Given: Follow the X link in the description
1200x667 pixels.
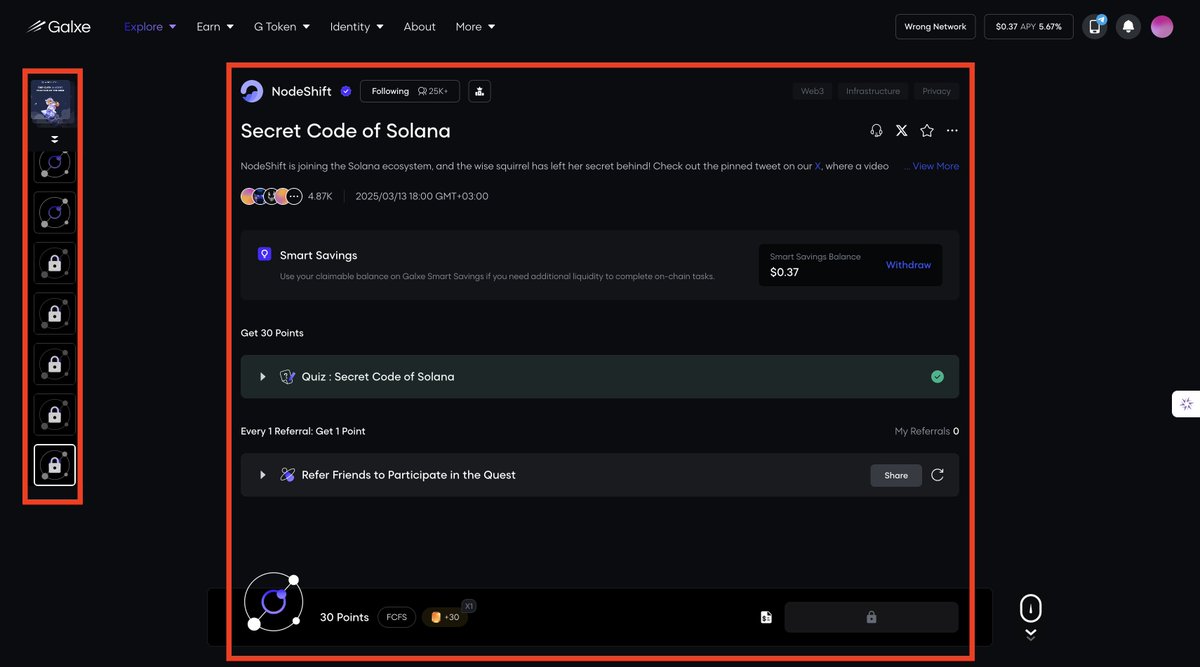Looking at the screenshot, I should click(x=818, y=166).
